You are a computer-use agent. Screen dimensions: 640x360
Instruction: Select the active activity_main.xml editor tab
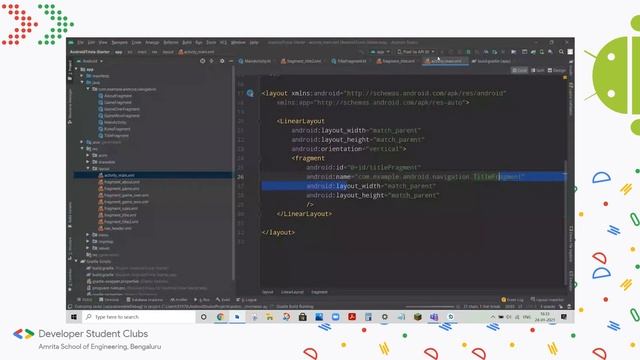tap(444, 61)
